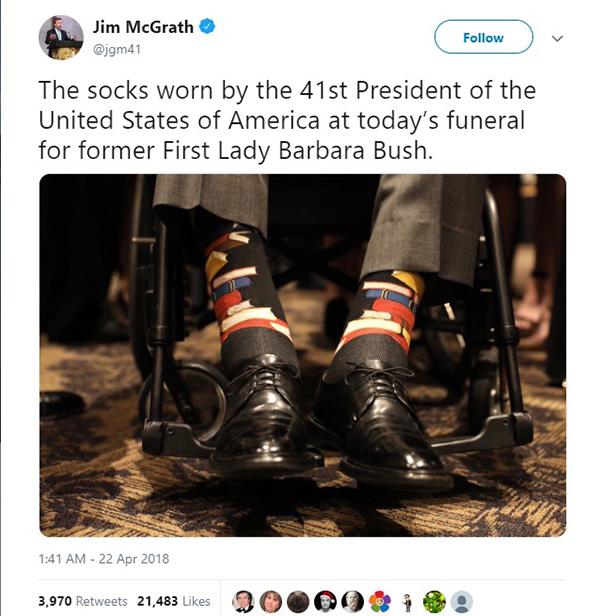Open the colorful flower liker avatar
The width and height of the screenshot is (600, 616).
(380, 601)
